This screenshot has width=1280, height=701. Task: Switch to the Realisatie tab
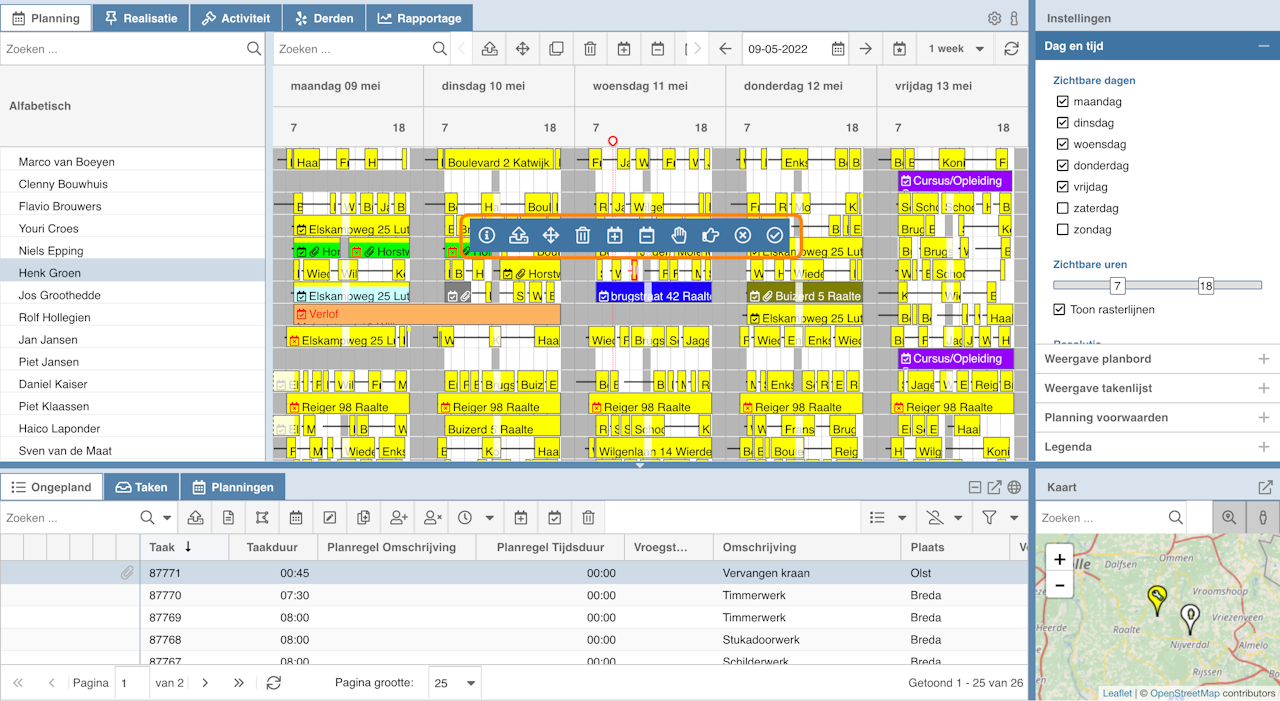click(140, 18)
